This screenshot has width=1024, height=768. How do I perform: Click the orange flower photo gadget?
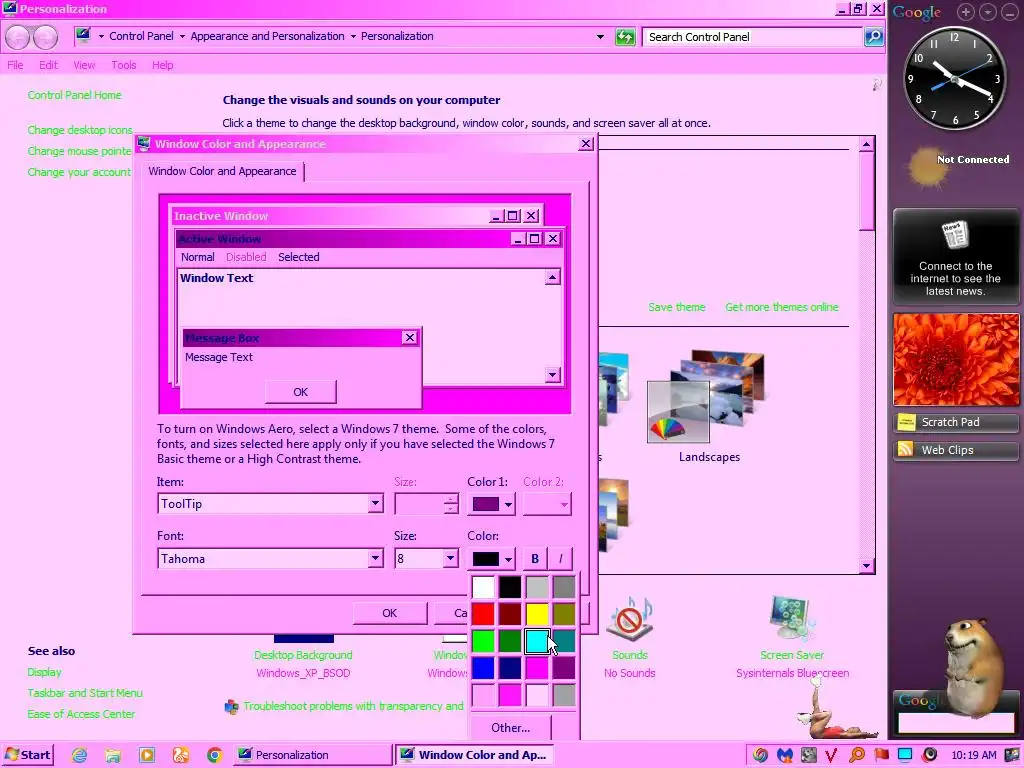pyautogui.click(x=955, y=360)
